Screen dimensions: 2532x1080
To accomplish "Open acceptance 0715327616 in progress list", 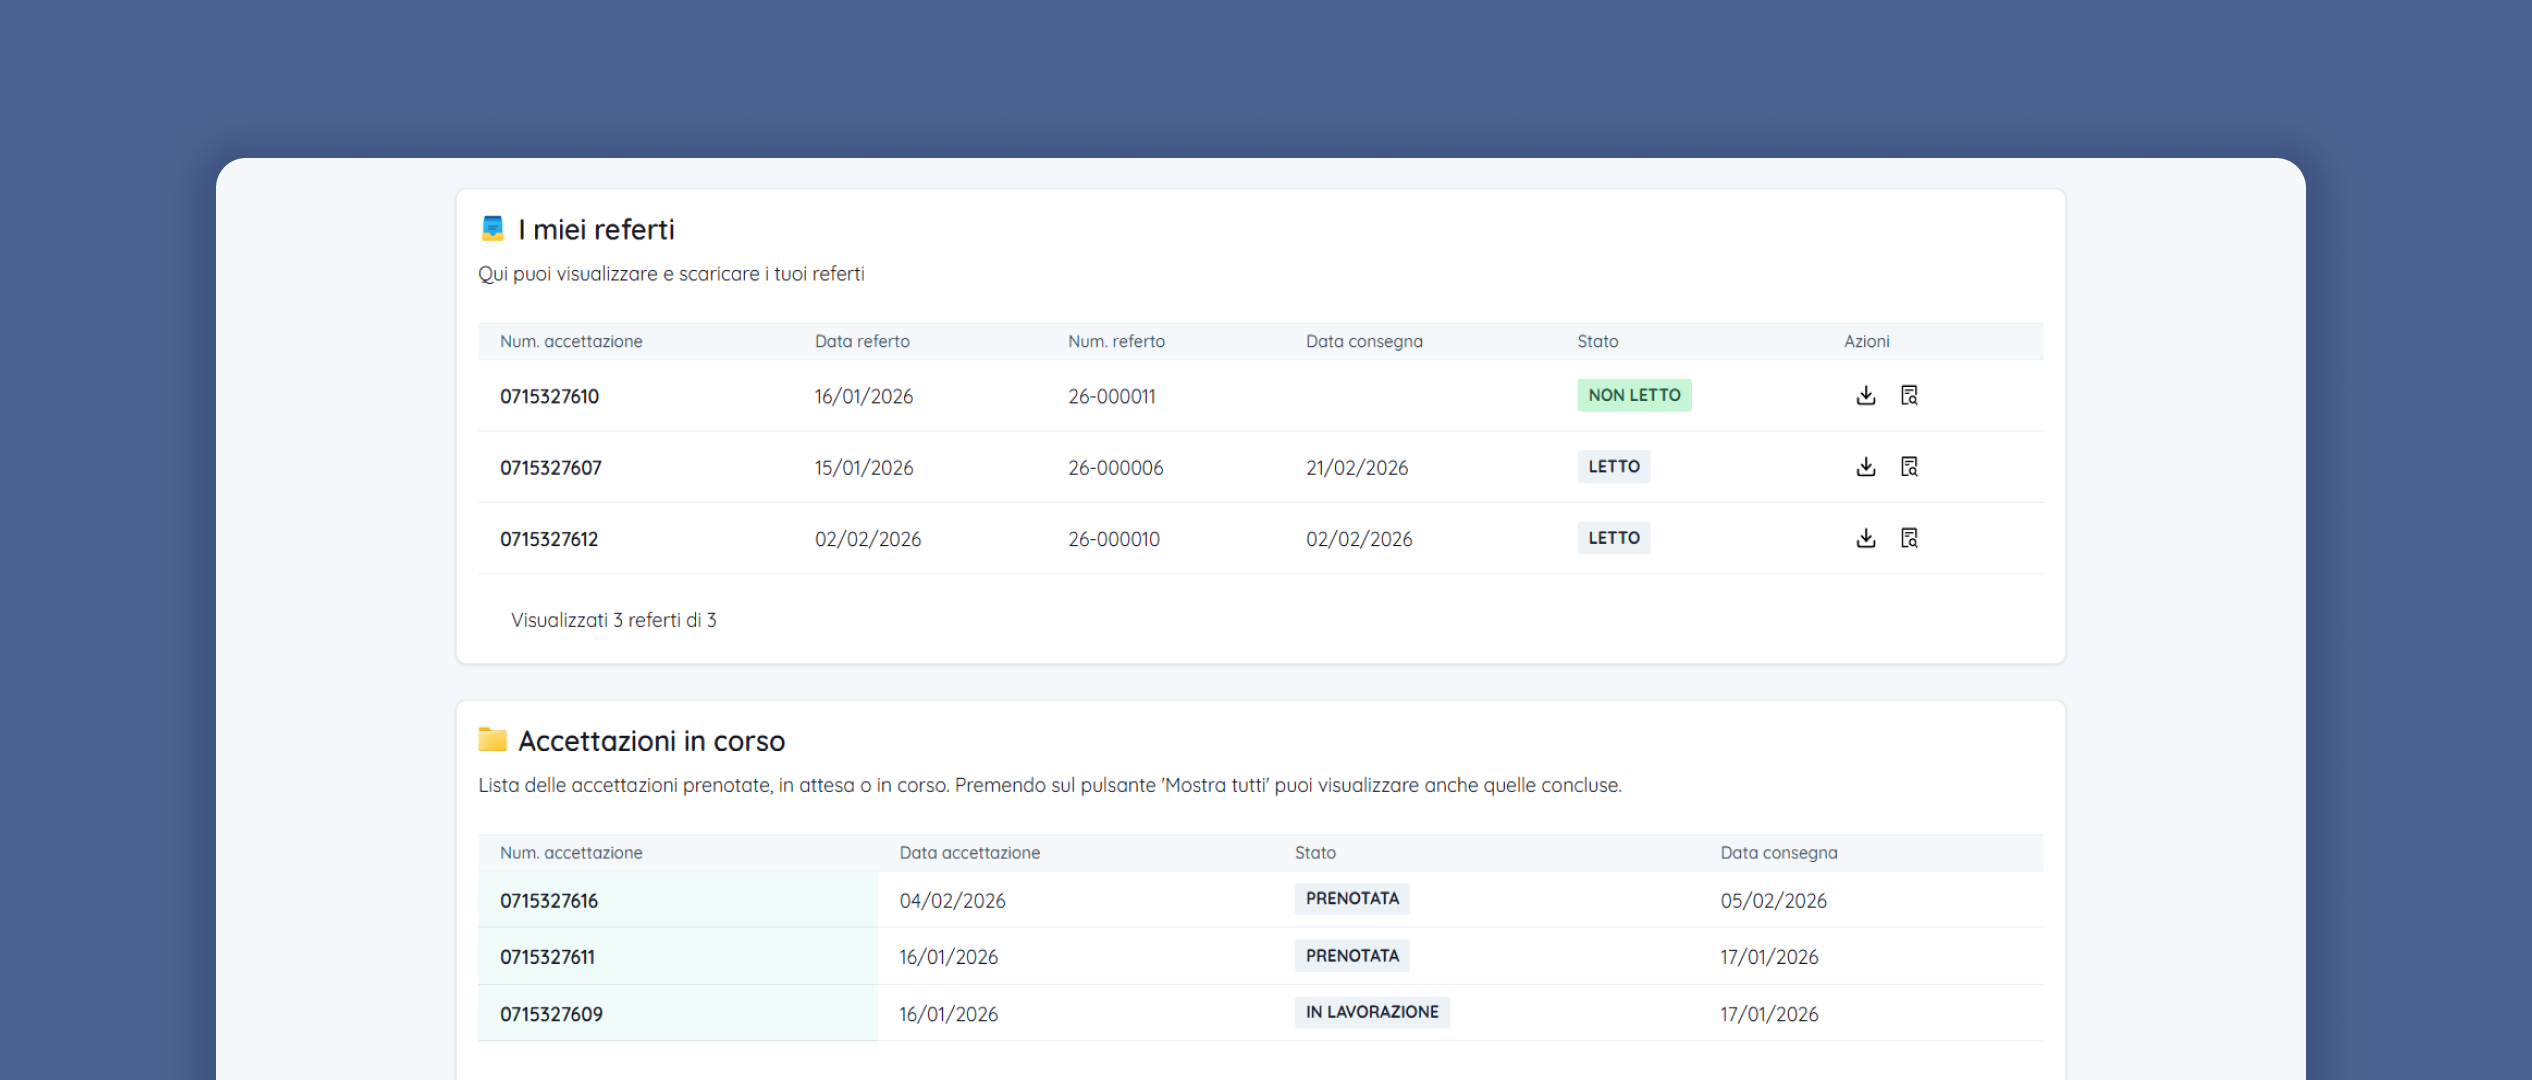I will pos(549,901).
